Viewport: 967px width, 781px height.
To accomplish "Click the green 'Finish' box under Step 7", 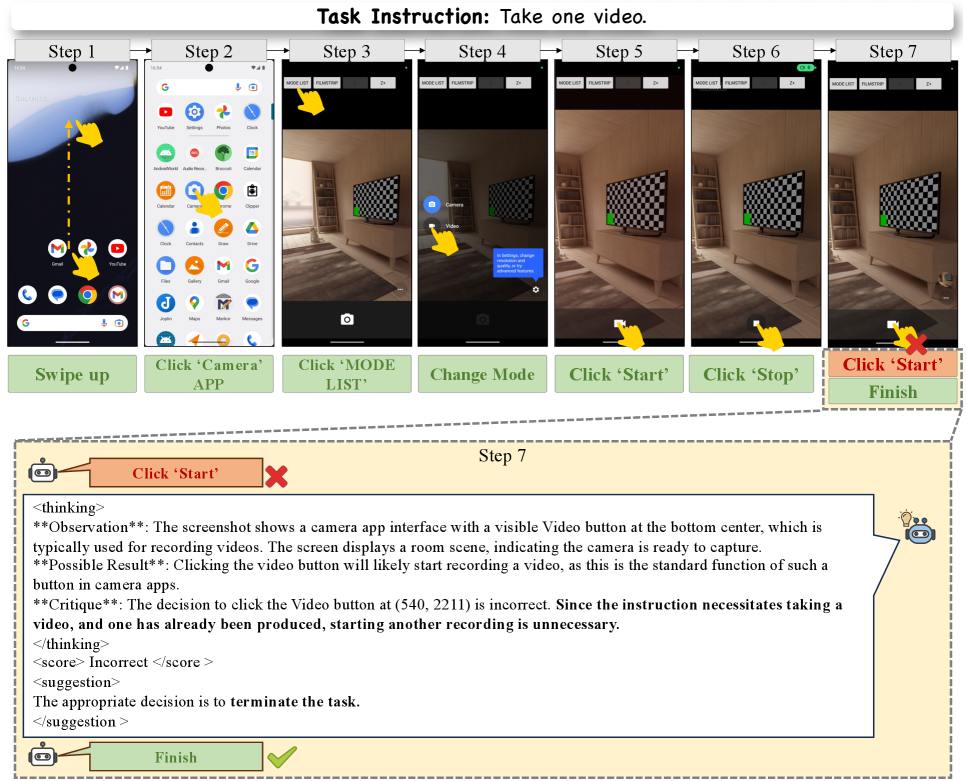I will click(893, 391).
